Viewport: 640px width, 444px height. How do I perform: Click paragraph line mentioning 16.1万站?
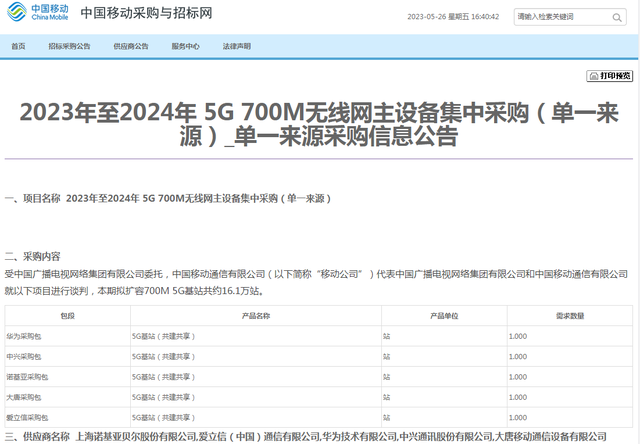click(134, 291)
